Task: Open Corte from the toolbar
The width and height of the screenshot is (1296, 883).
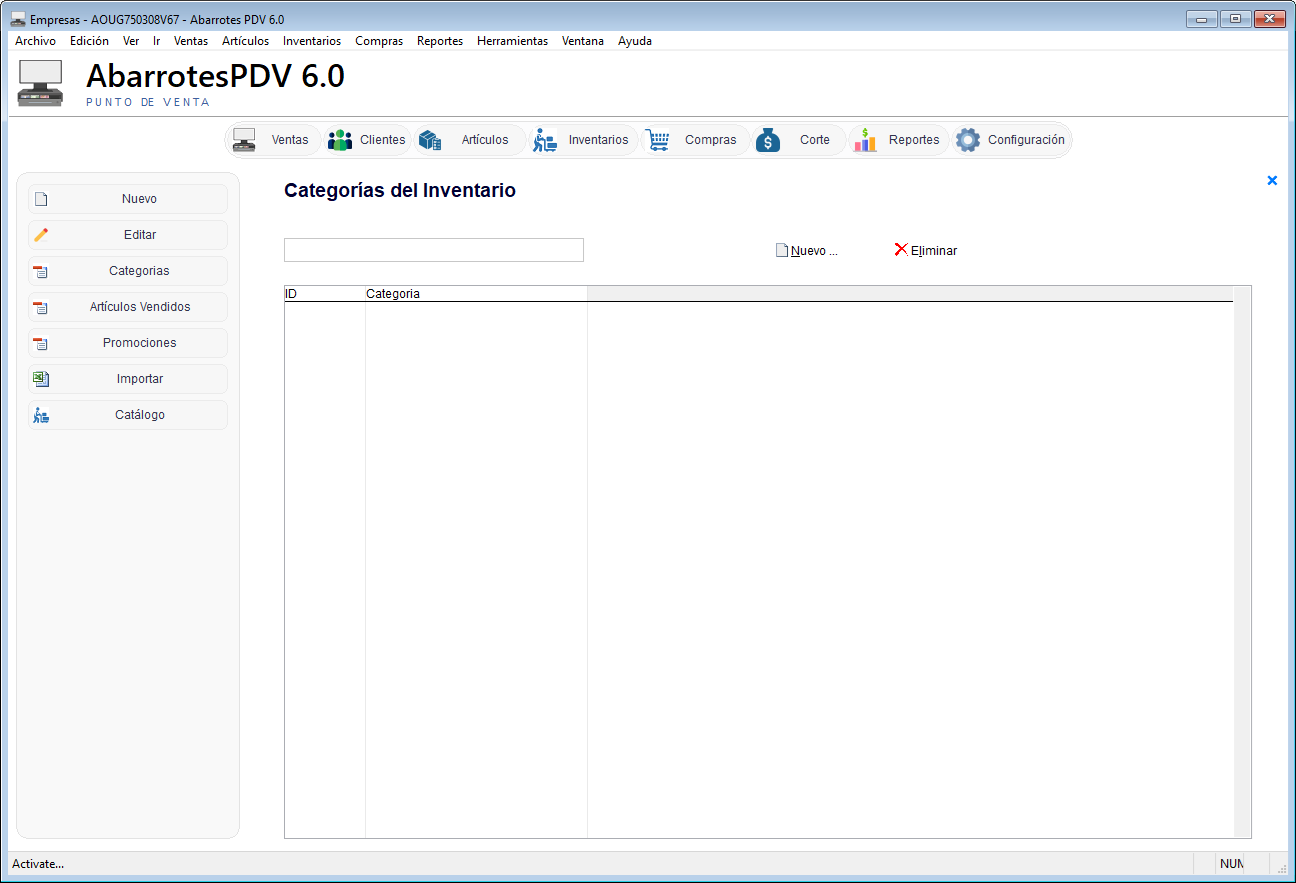Action: (x=815, y=140)
